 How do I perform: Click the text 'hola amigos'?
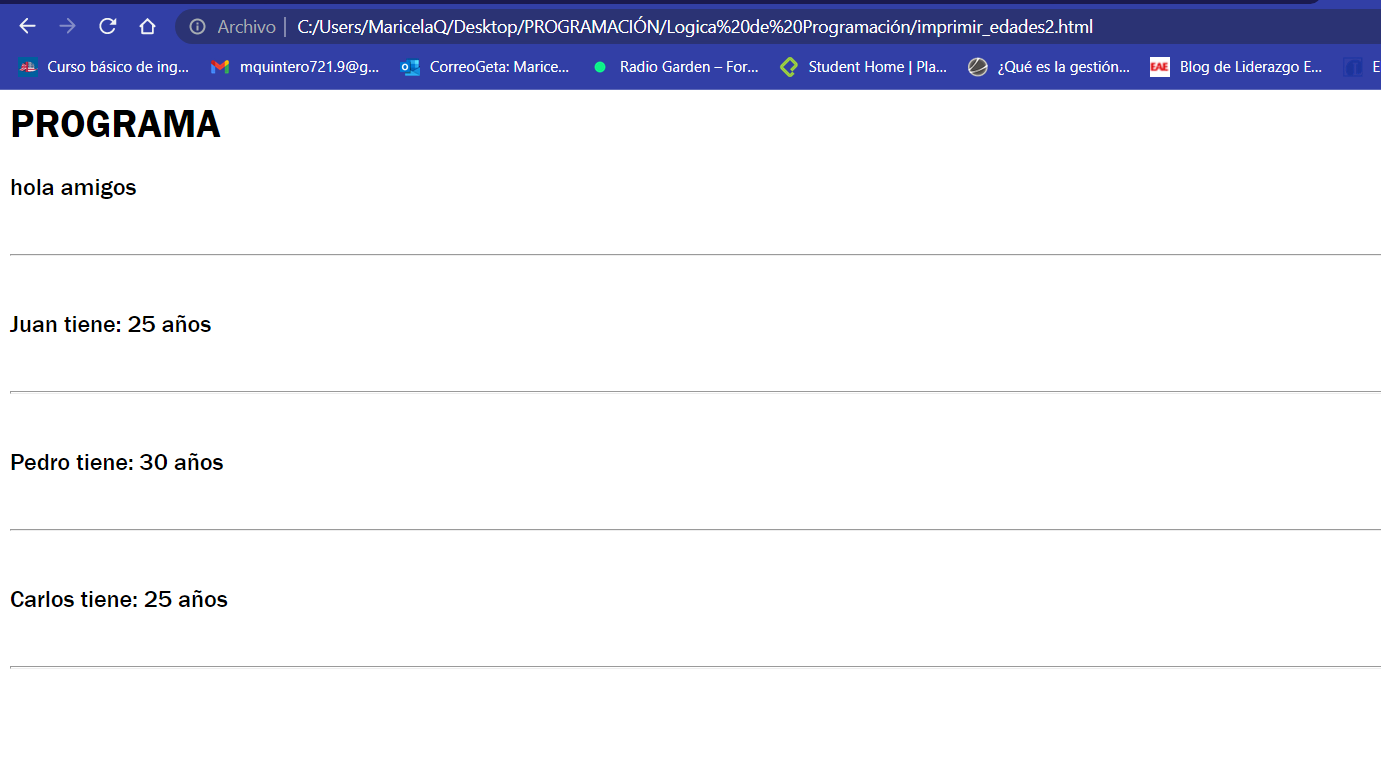(x=73, y=187)
